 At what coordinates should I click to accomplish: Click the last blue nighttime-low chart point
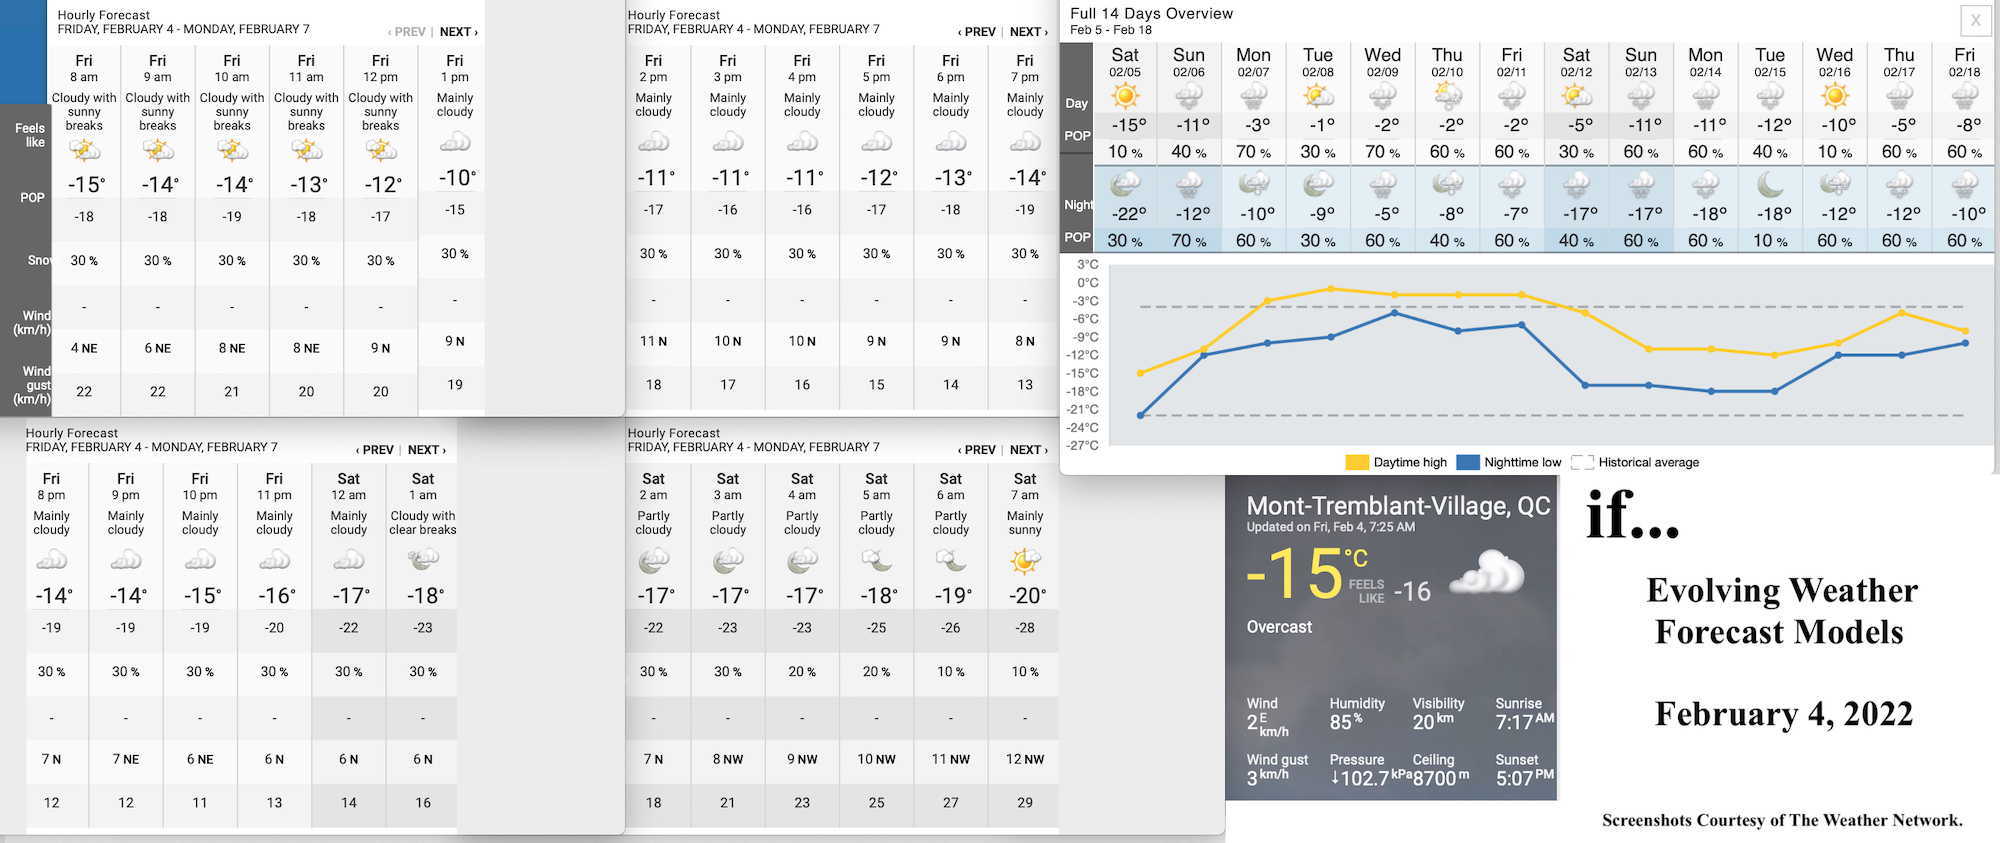pyautogui.click(x=1966, y=343)
